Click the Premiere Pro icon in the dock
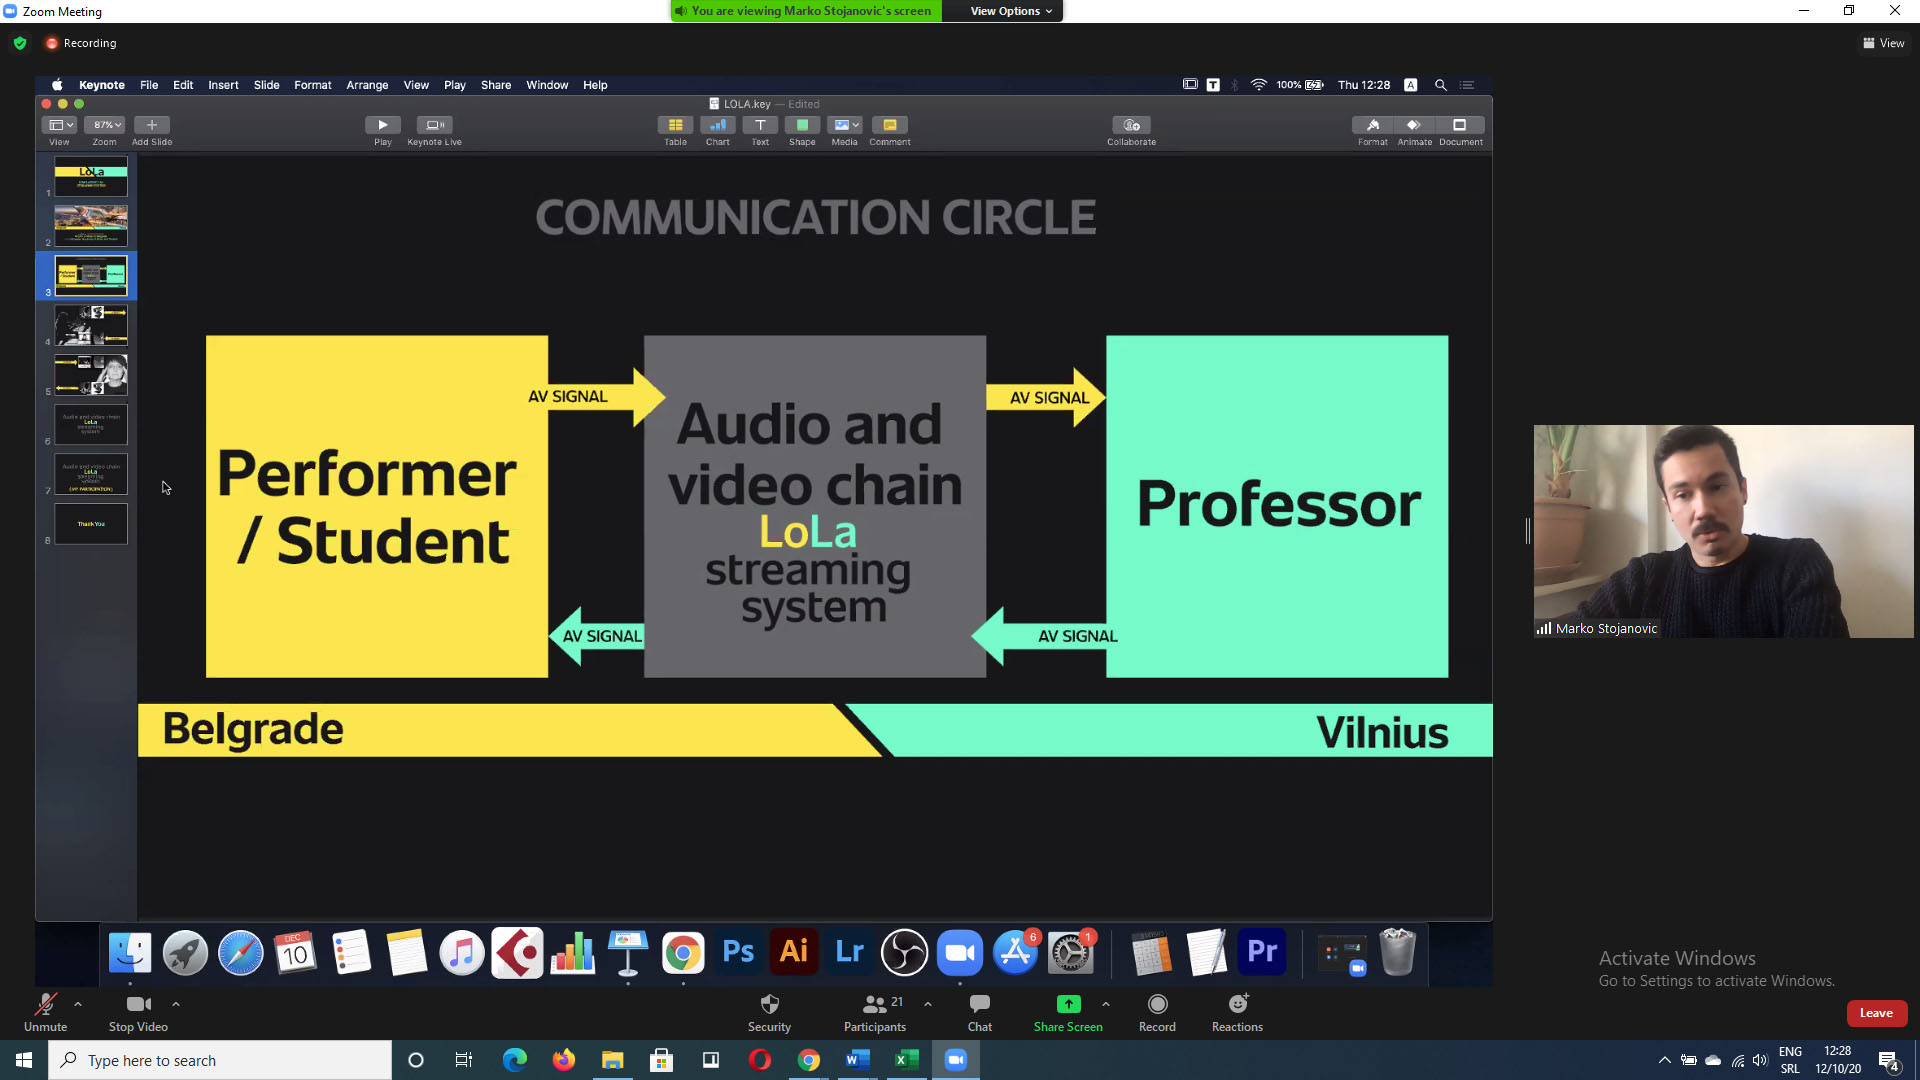Screen dimensions: 1920x1080 (1262, 952)
